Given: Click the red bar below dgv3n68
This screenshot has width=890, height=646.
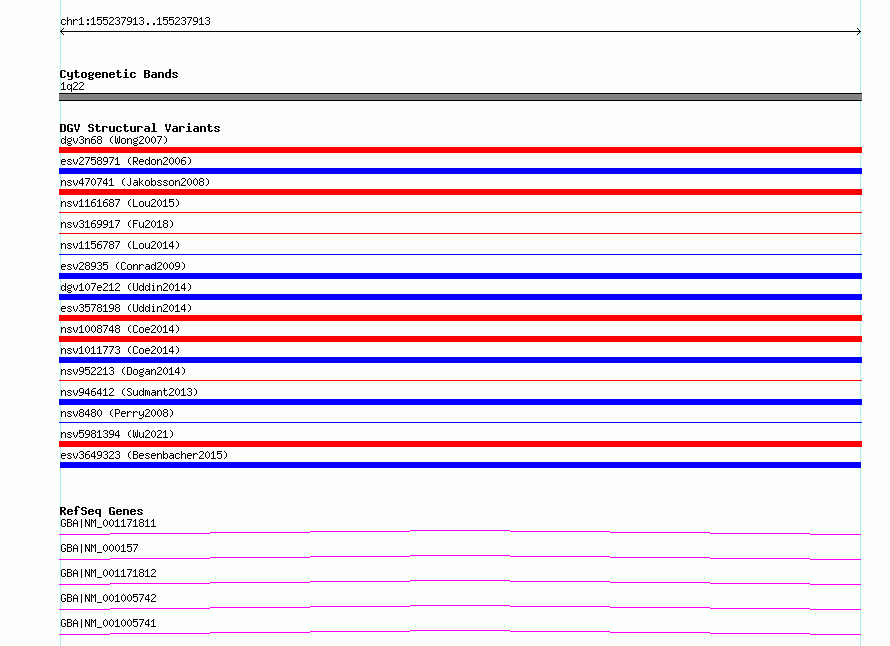Looking at the screenshot, I should point(460,150).
